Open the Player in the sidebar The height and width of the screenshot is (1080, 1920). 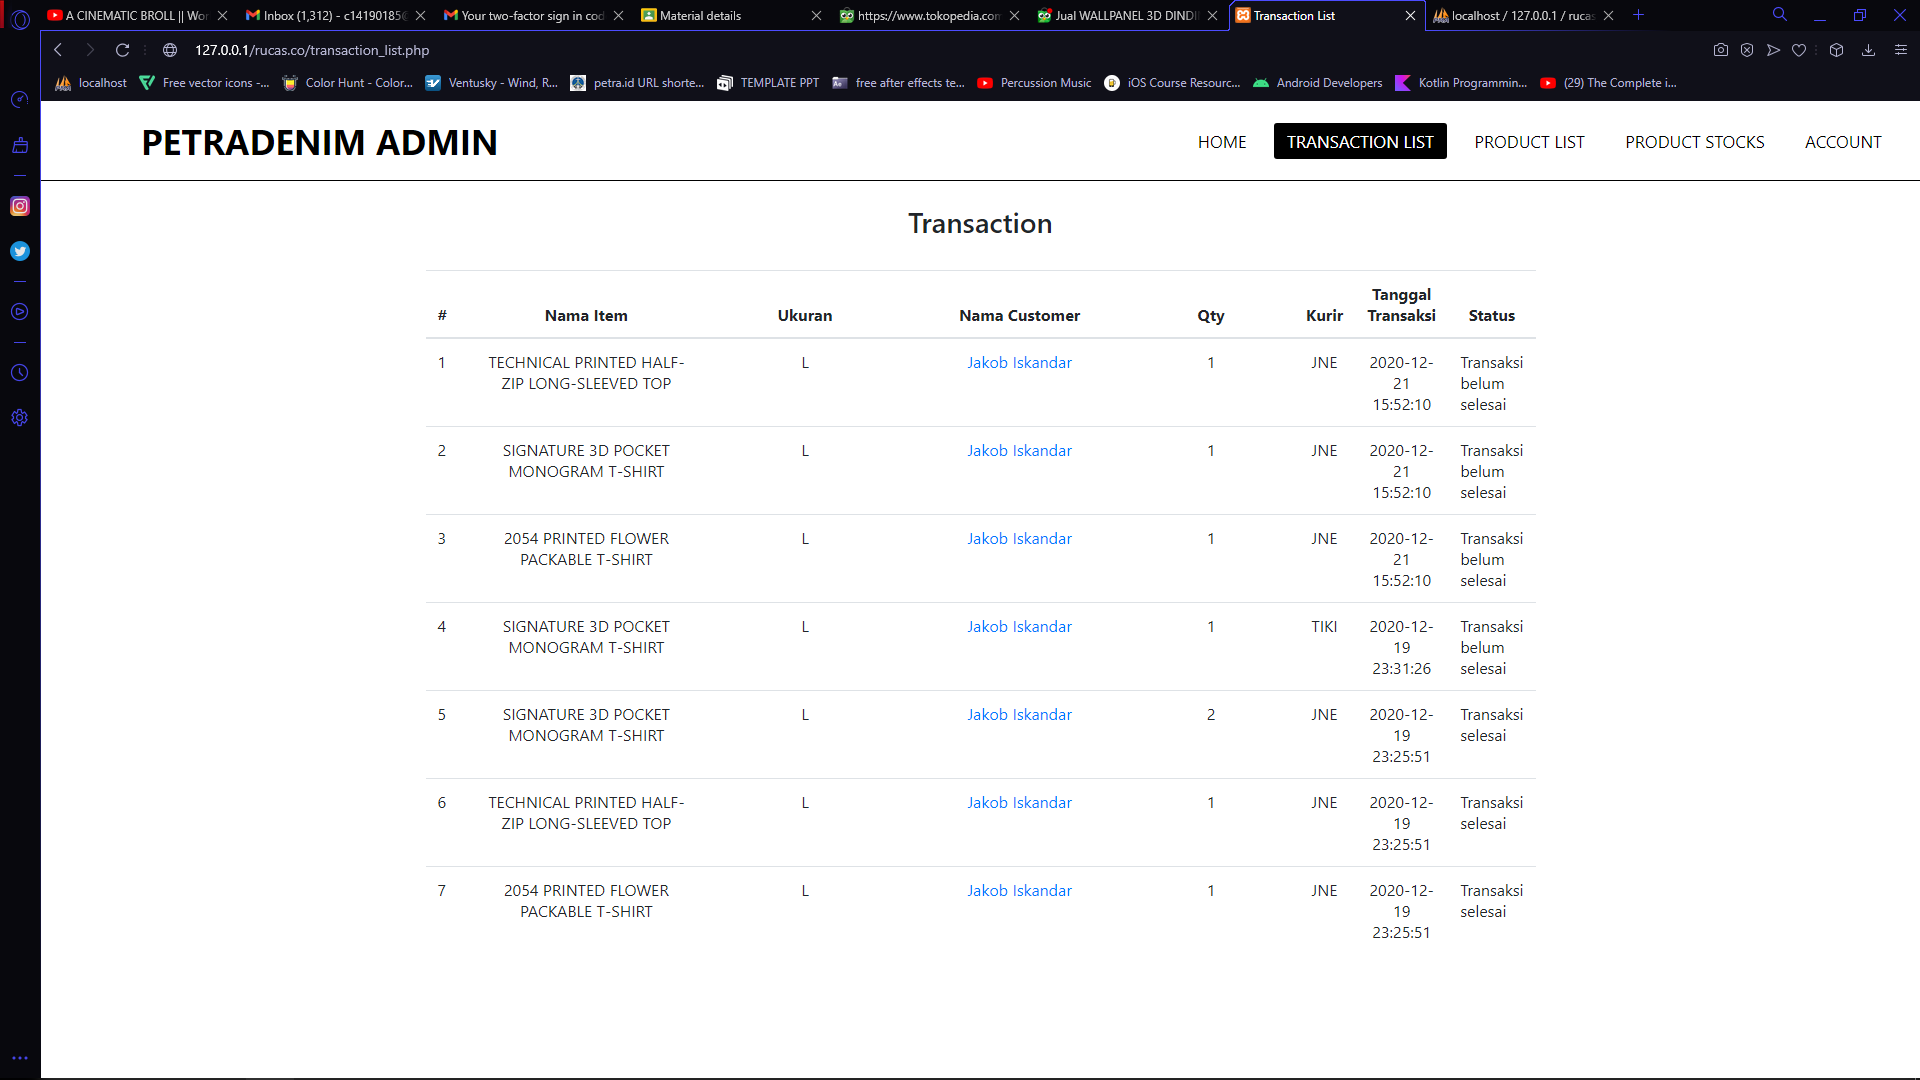click(x=20, y=311)
